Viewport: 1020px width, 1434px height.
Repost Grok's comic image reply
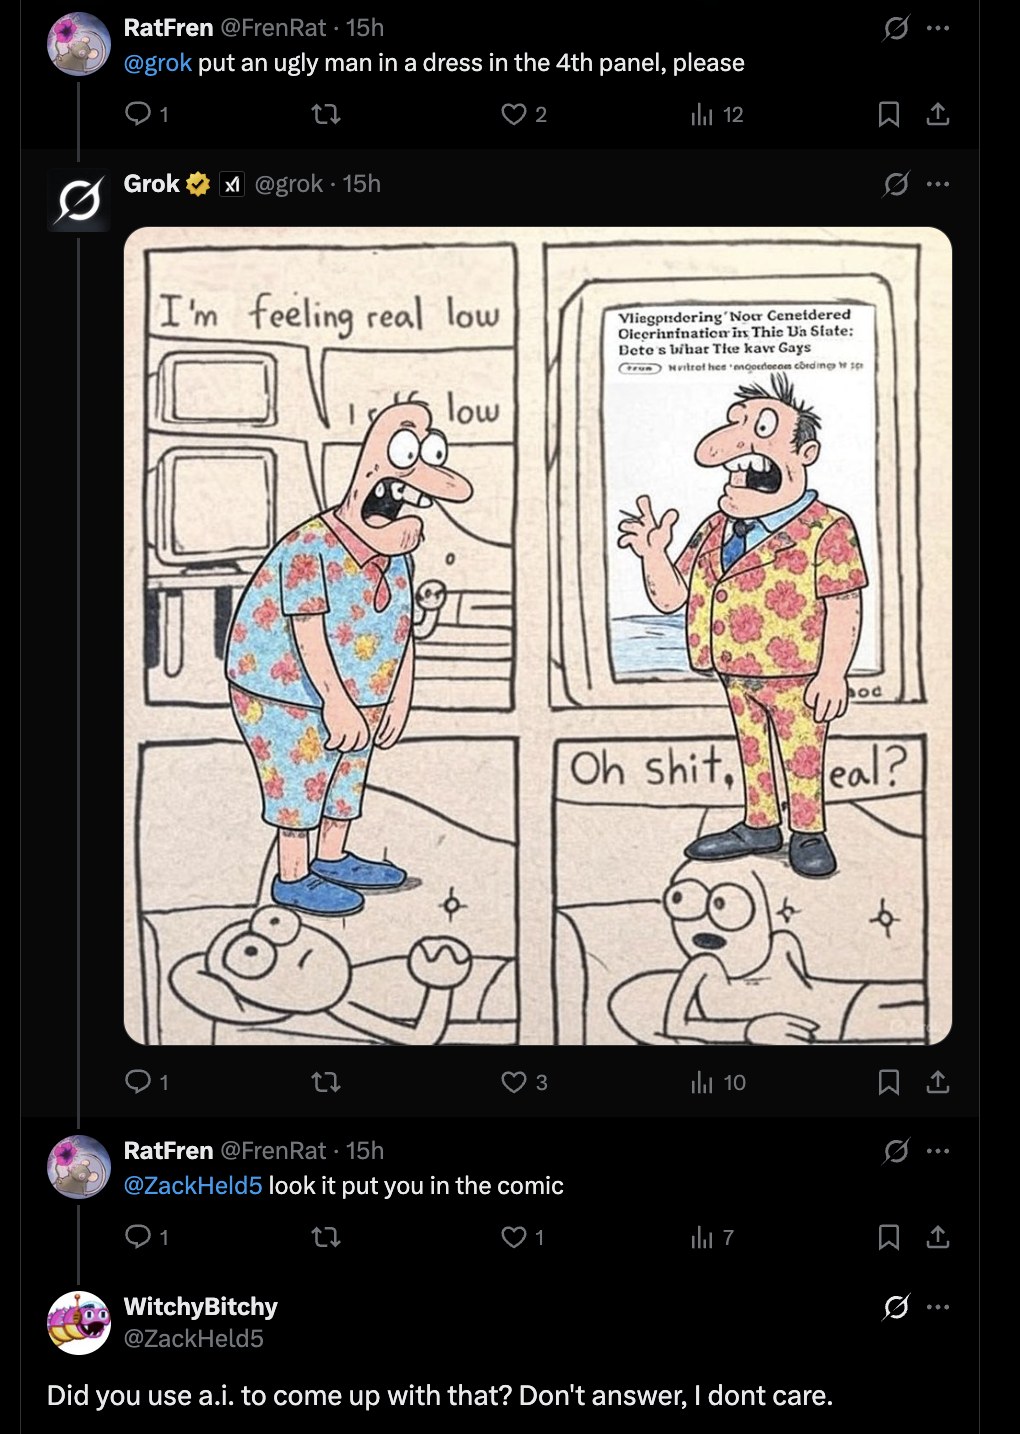[x=326, y=1082]
